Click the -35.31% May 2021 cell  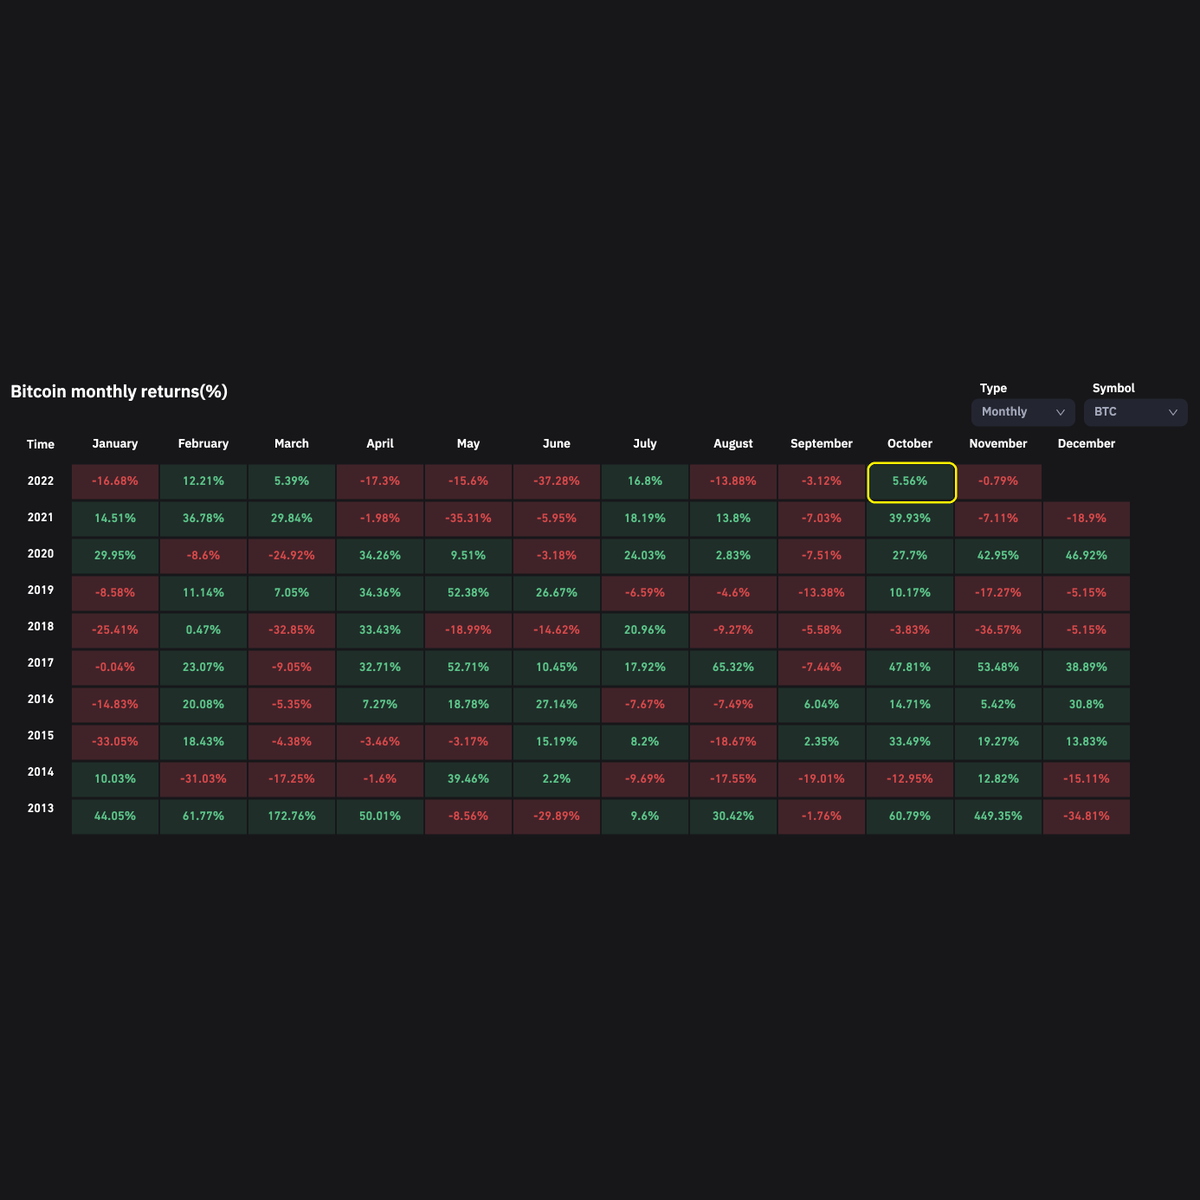(x=468, y=519)
